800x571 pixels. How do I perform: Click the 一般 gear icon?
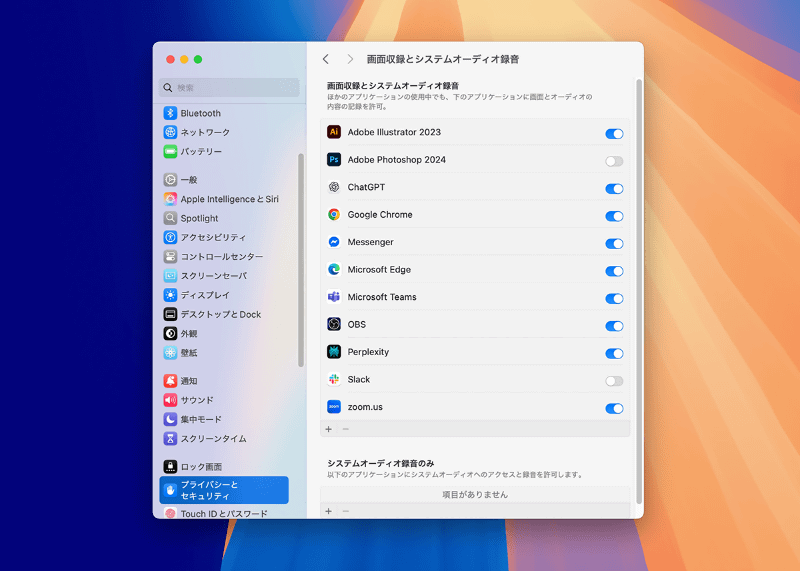tap(170, 180)
